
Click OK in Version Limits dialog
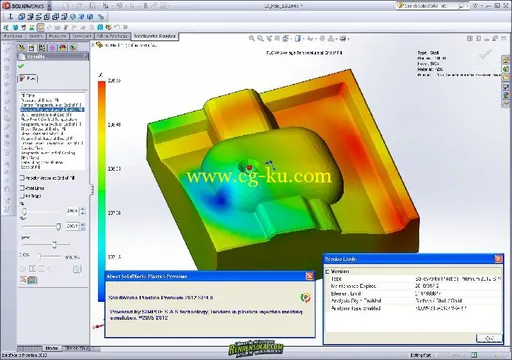pos(489,338)
